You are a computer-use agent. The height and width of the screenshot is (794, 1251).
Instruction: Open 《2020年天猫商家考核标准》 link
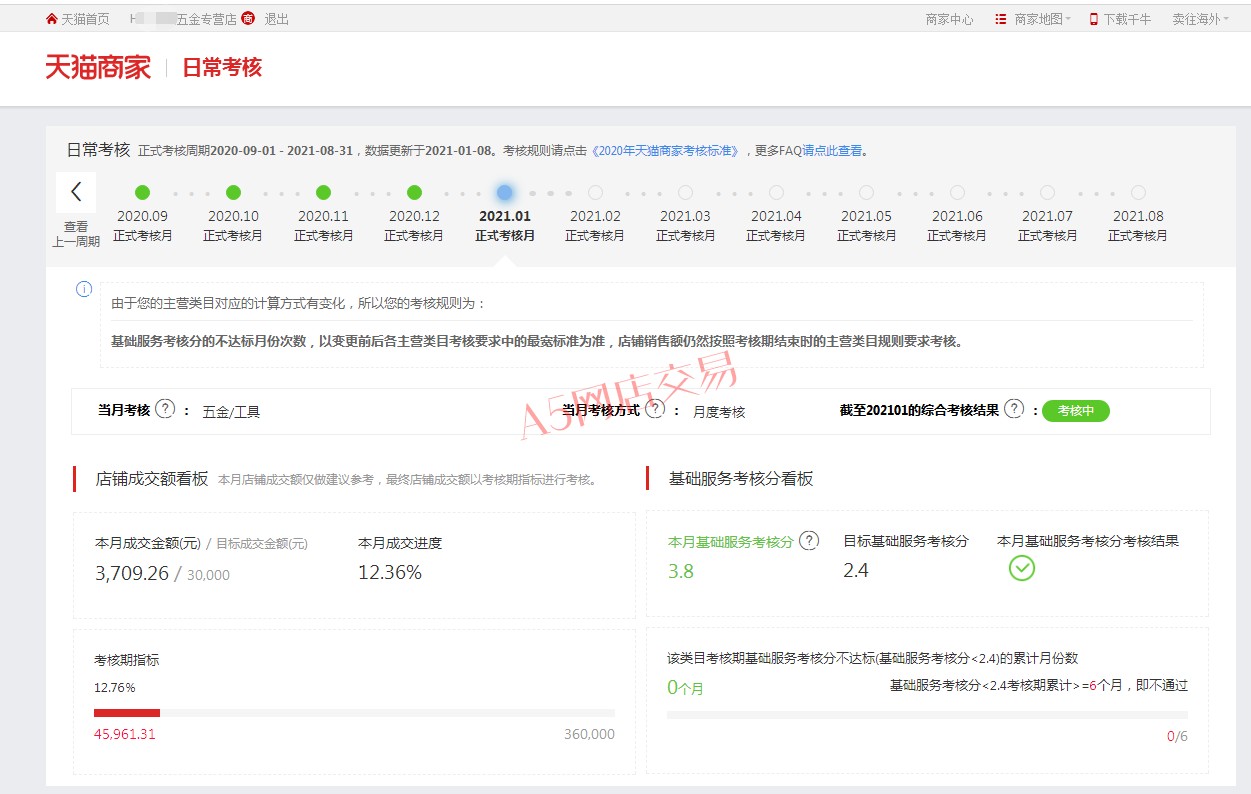(x=665, y=151)
